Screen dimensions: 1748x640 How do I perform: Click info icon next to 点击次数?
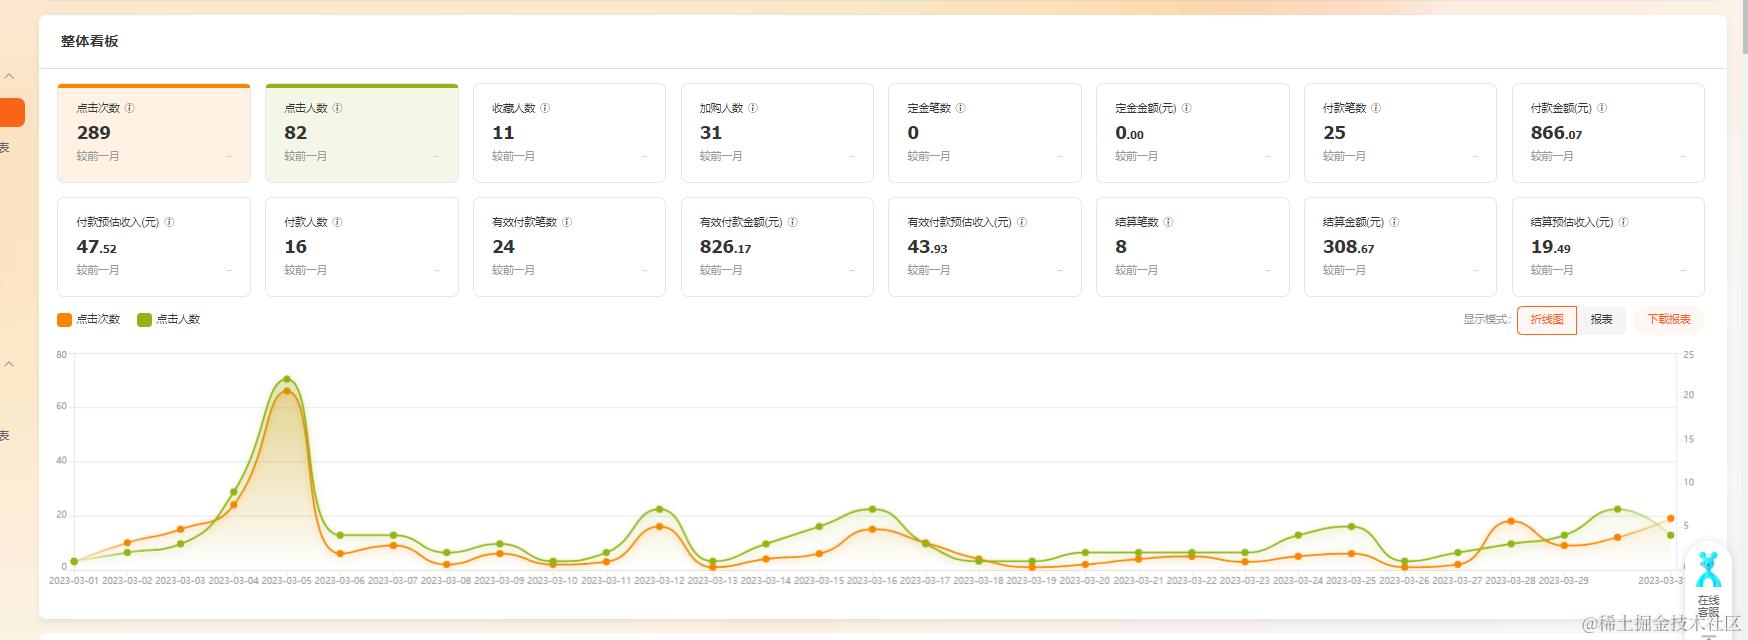point(129,108)
